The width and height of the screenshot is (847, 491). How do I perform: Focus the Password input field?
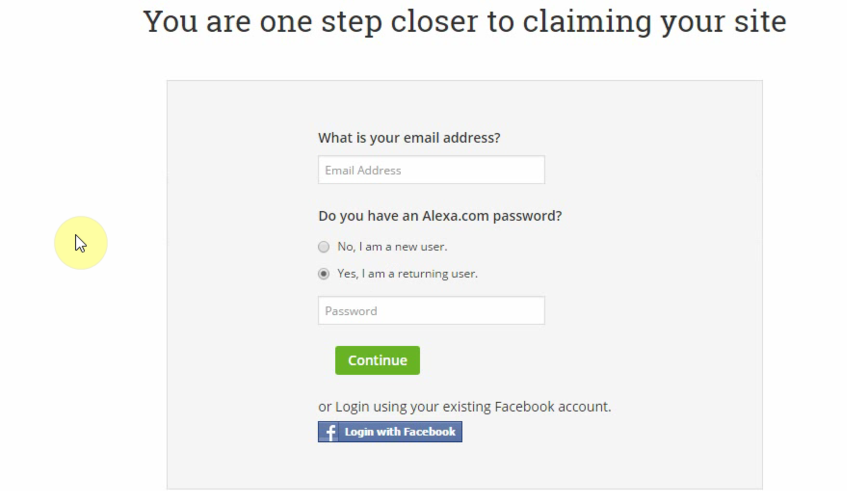(x=431, y=311)
